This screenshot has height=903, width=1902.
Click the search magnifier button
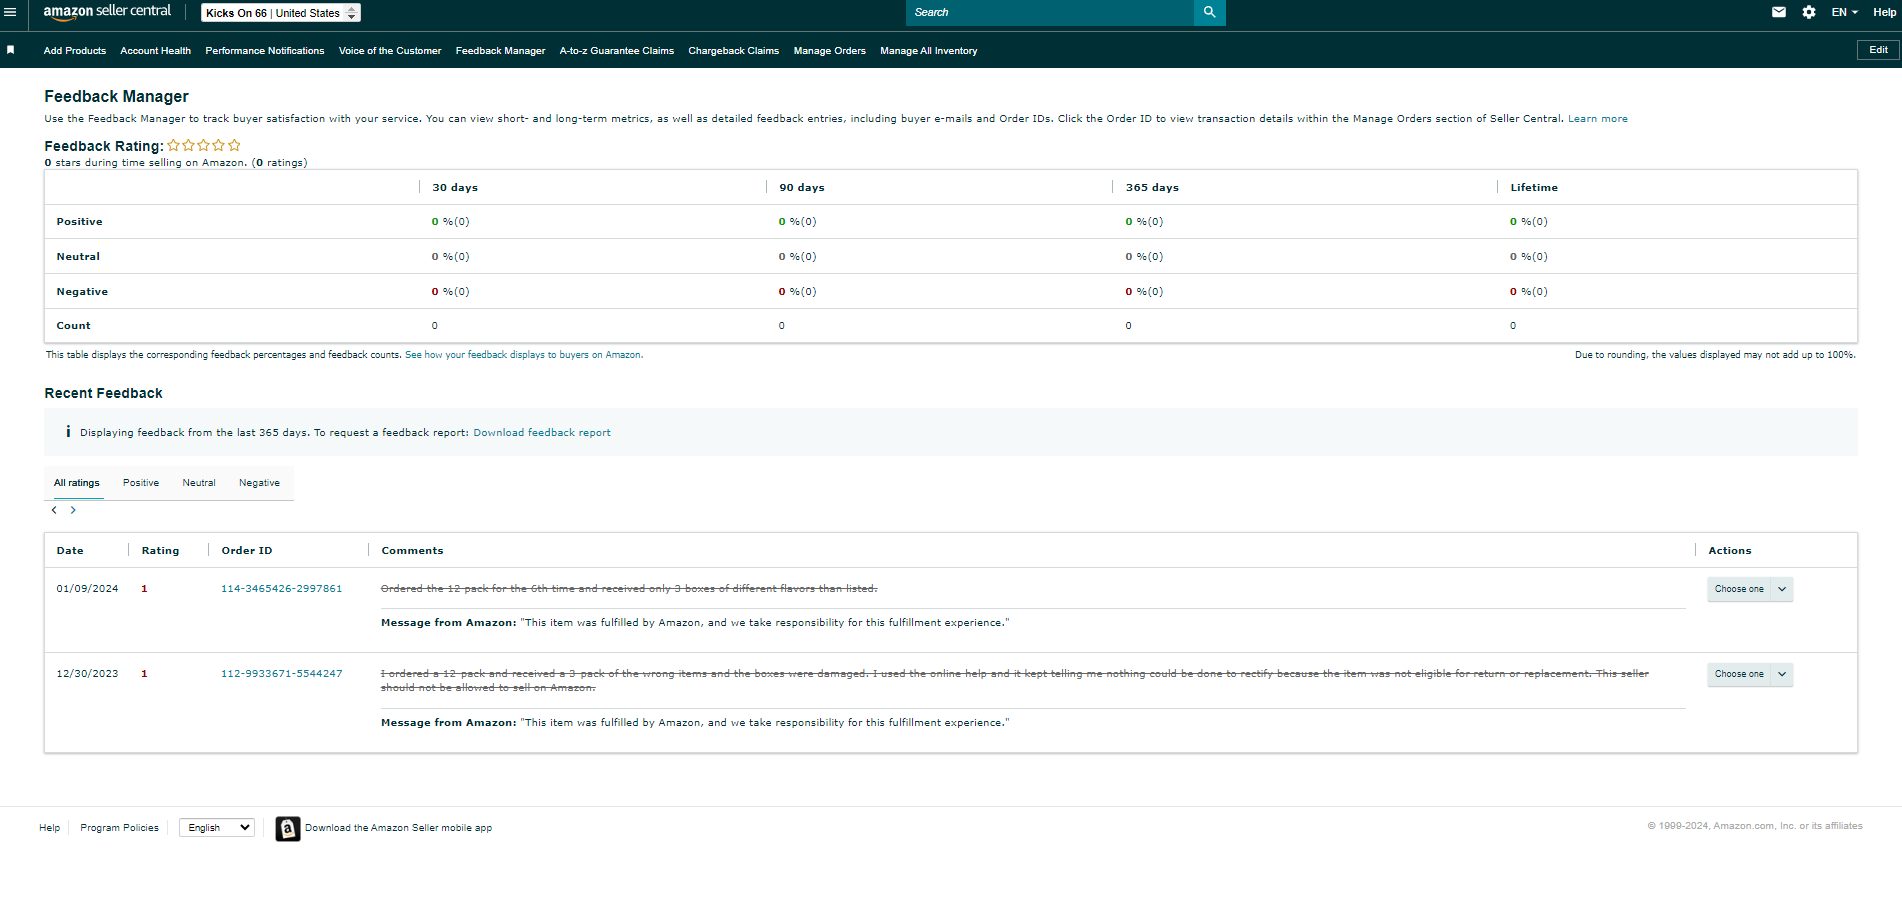(1209, 12)
